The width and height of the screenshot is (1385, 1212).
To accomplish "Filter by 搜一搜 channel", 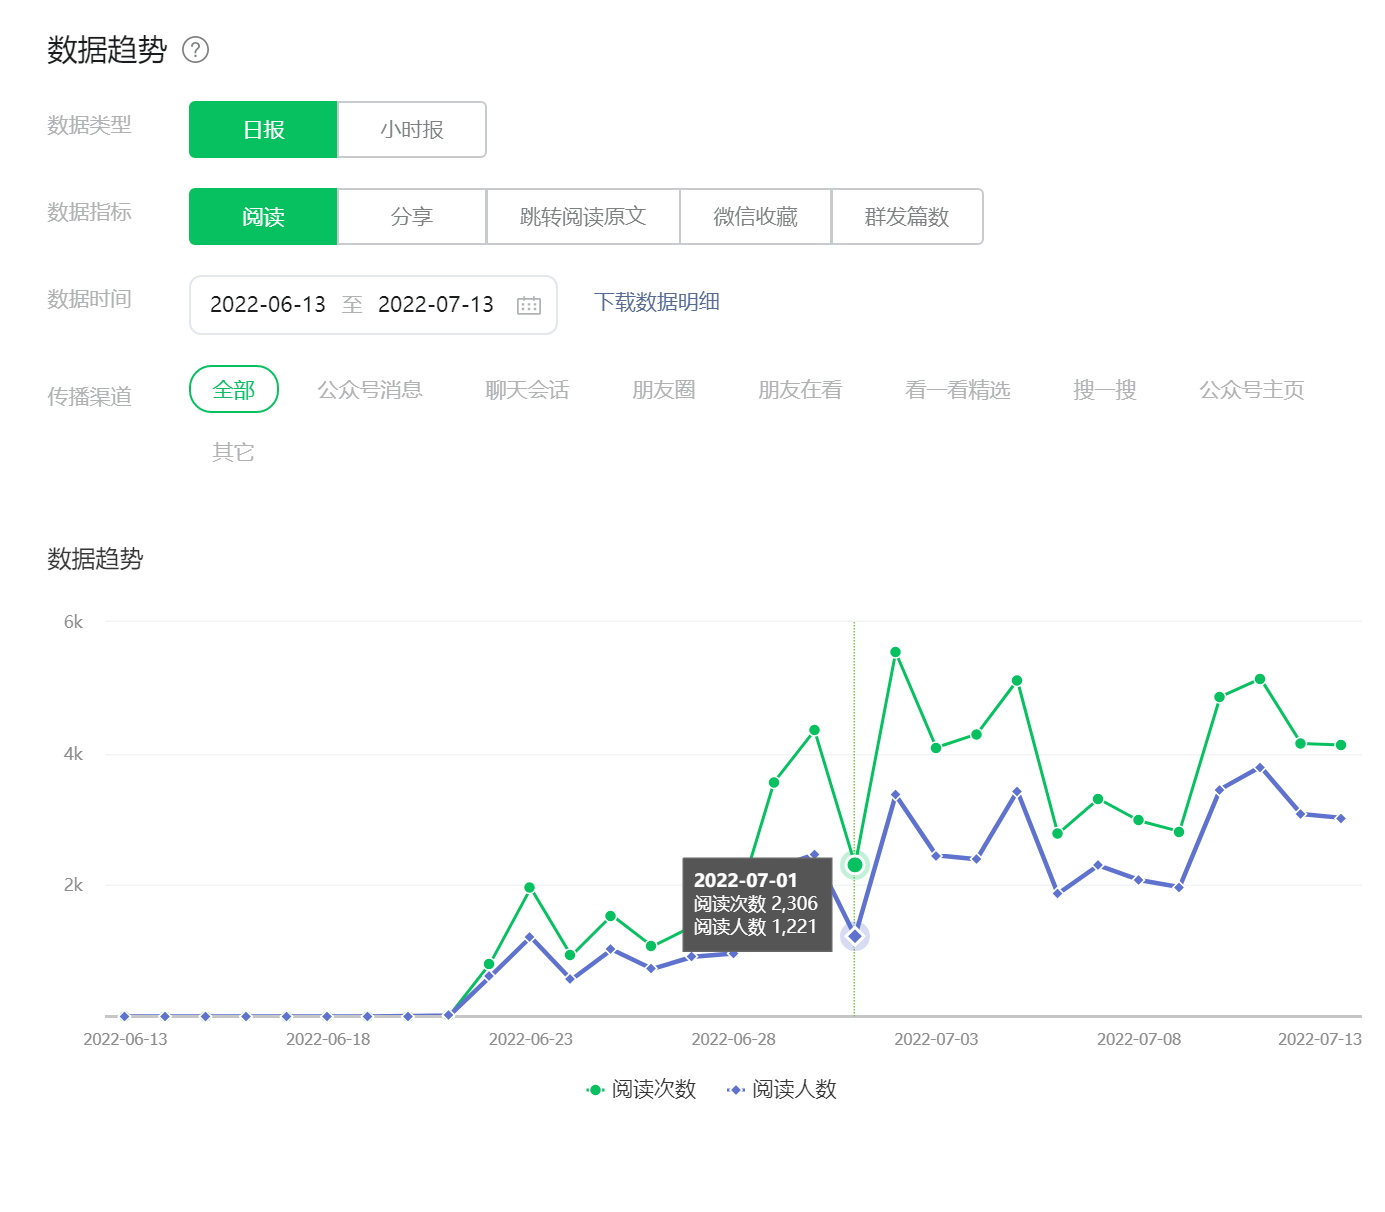I will [1105, 389].
